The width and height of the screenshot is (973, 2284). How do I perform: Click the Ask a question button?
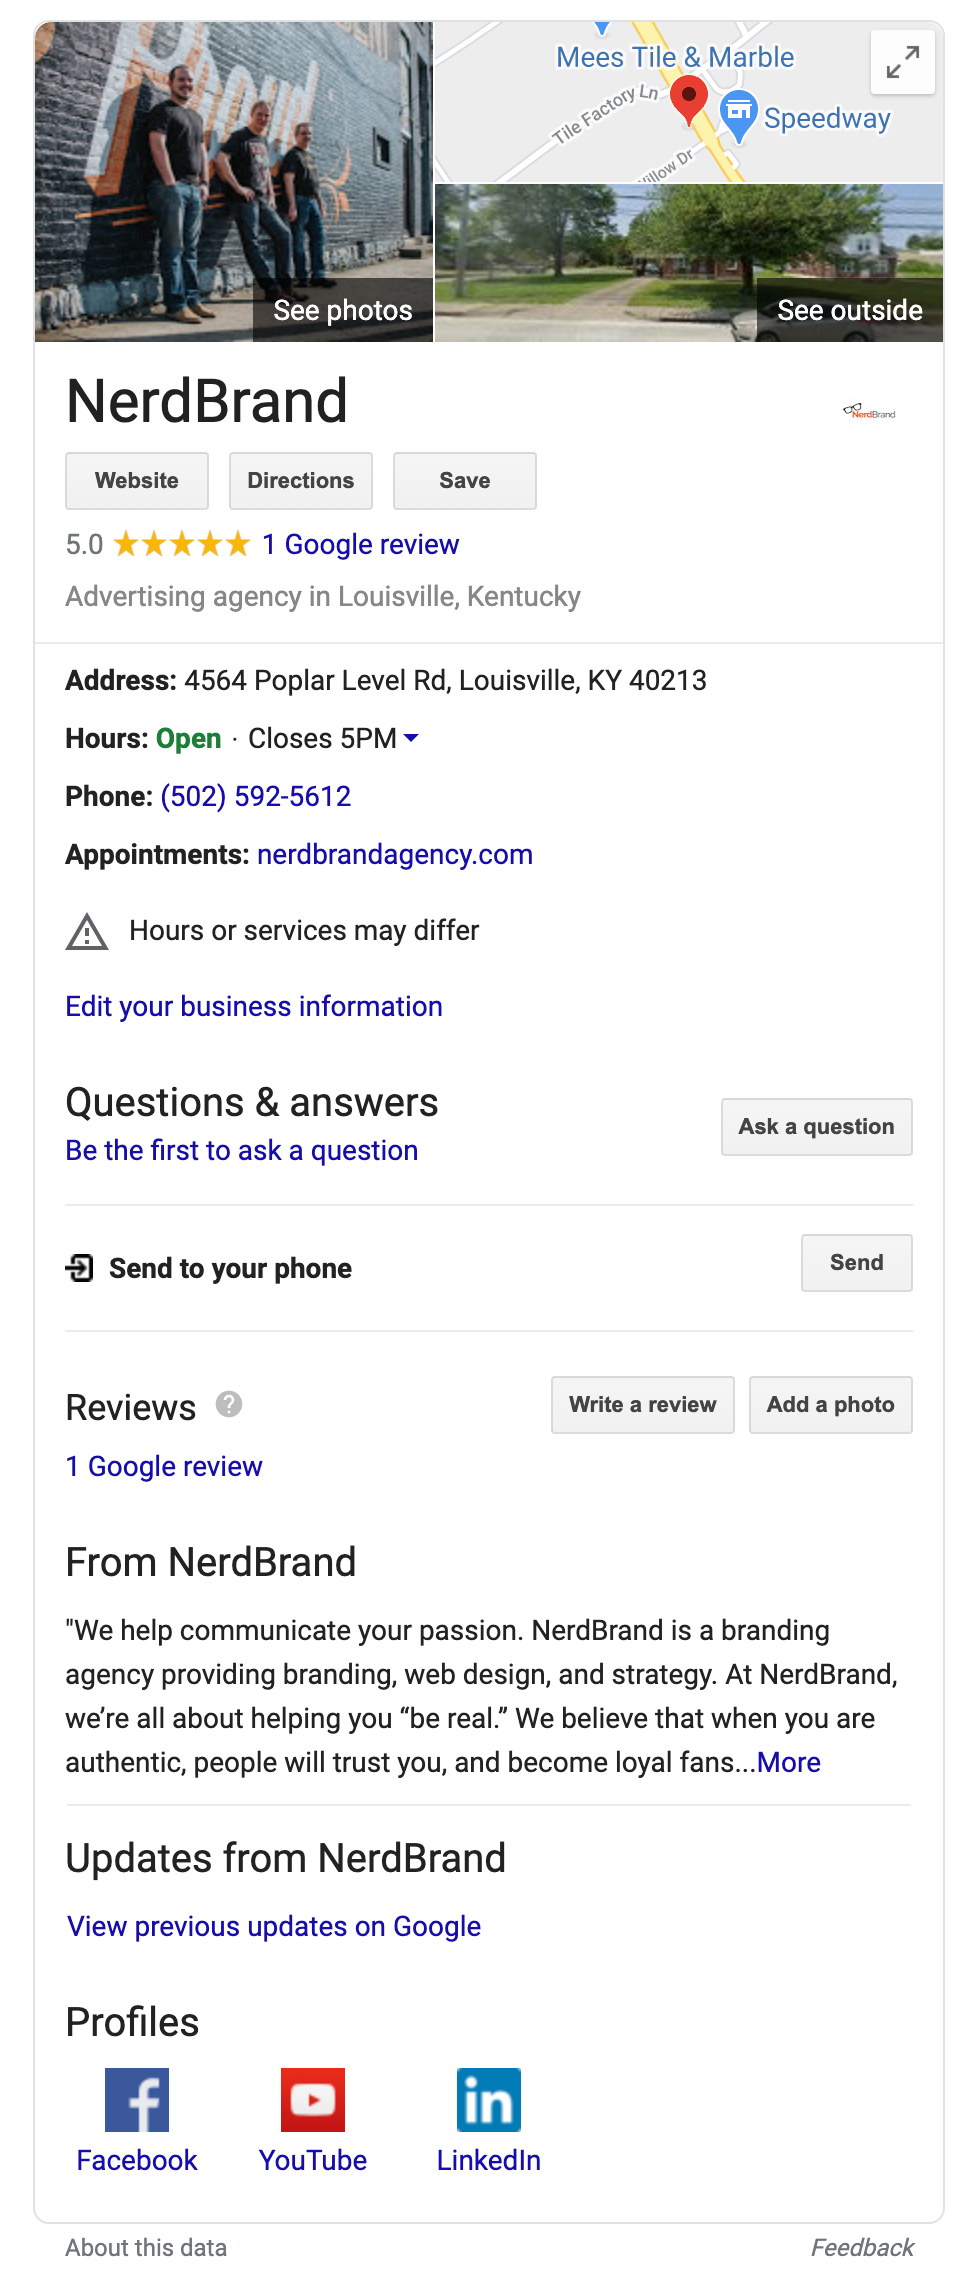[x=817, y=1127]
